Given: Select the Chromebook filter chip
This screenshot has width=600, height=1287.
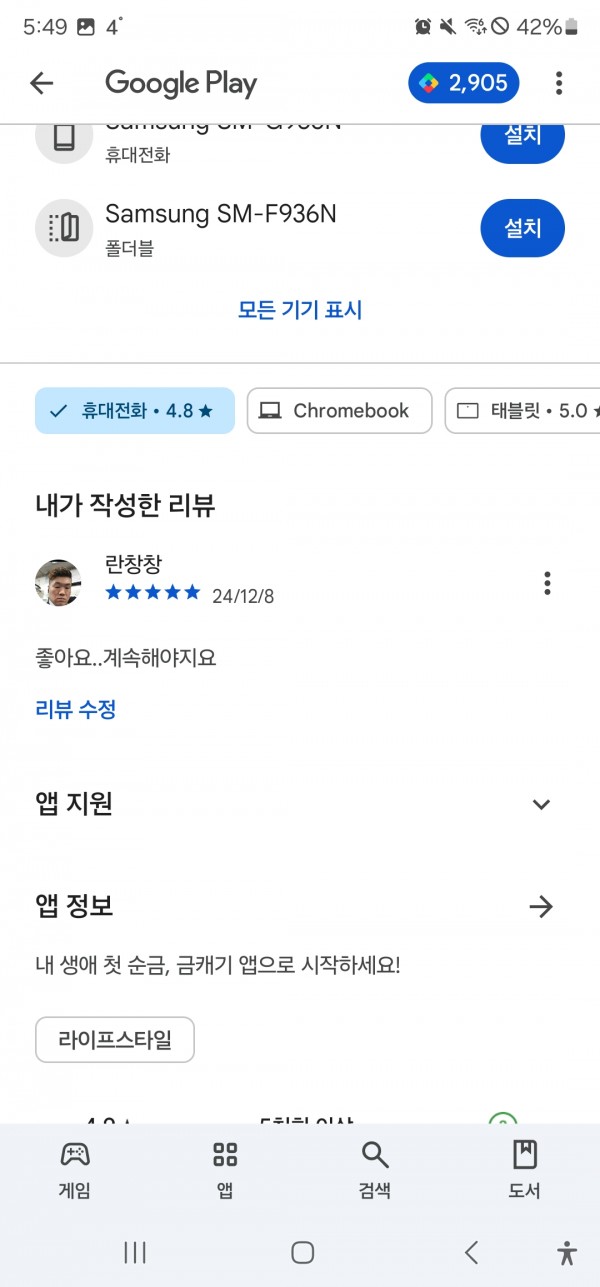Looking at the screenshot, I should click(340, 411).
